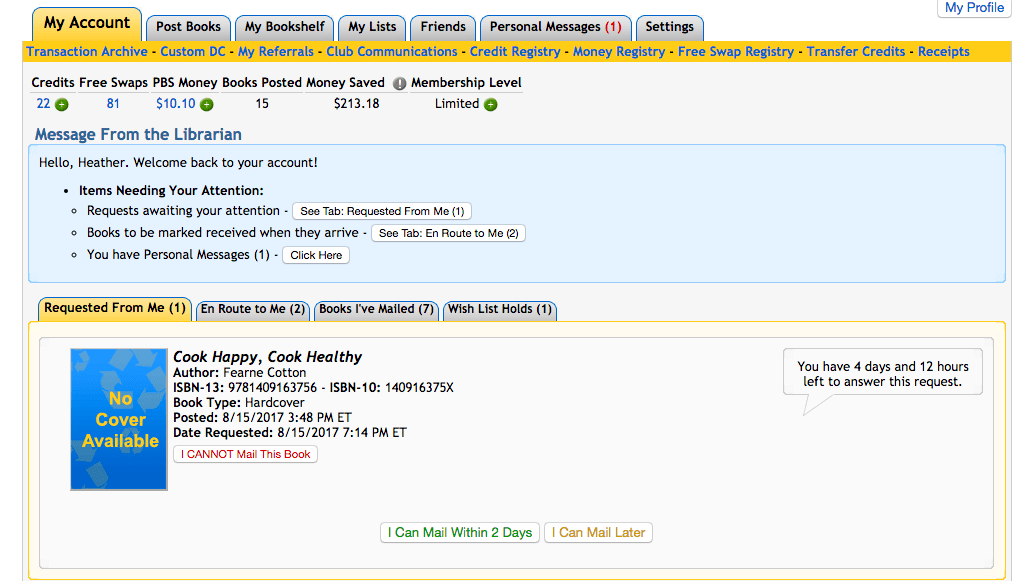Image resolution: width=1025 pixels, height=581 pixels.
Task: Click info icon next to Money Saved
Action: click(398, 84)
